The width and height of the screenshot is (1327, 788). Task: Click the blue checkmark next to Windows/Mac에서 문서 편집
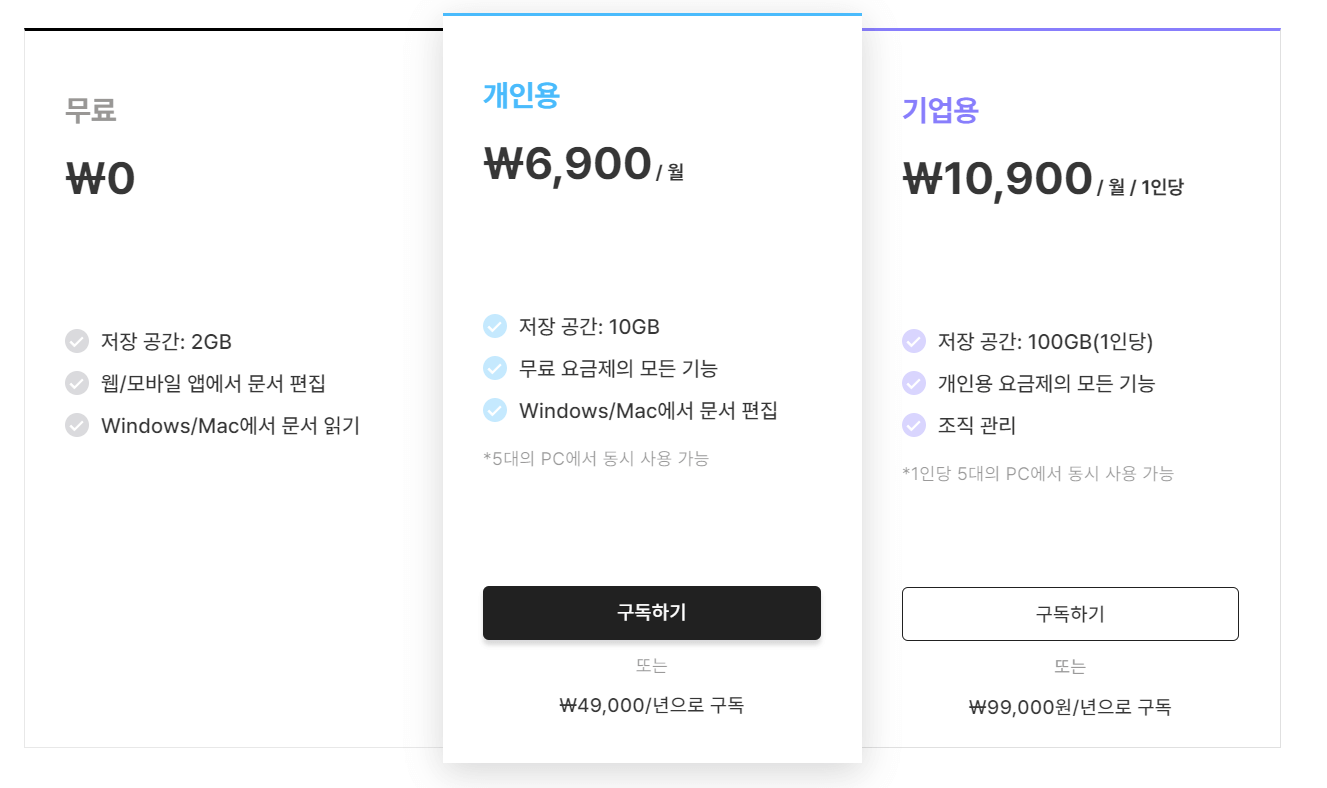click(495, 410)
